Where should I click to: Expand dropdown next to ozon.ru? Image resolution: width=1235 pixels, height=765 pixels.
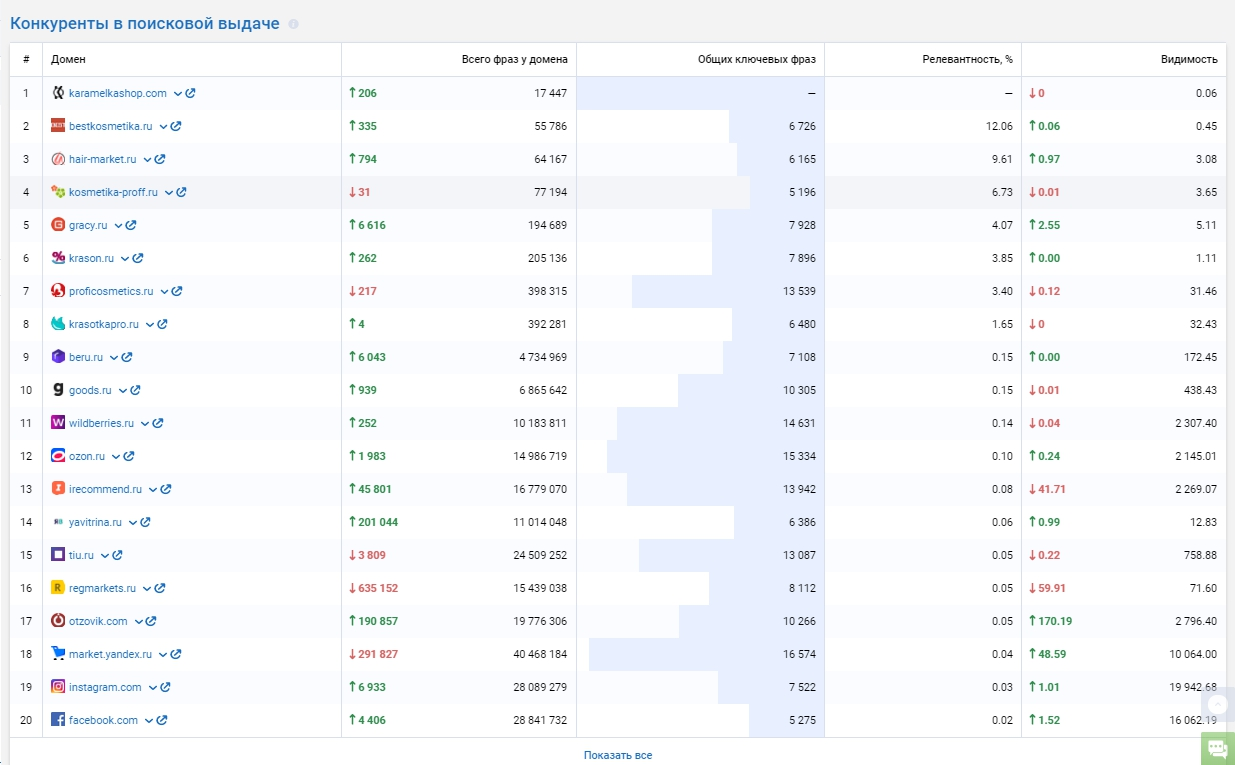tap(116, 456)
